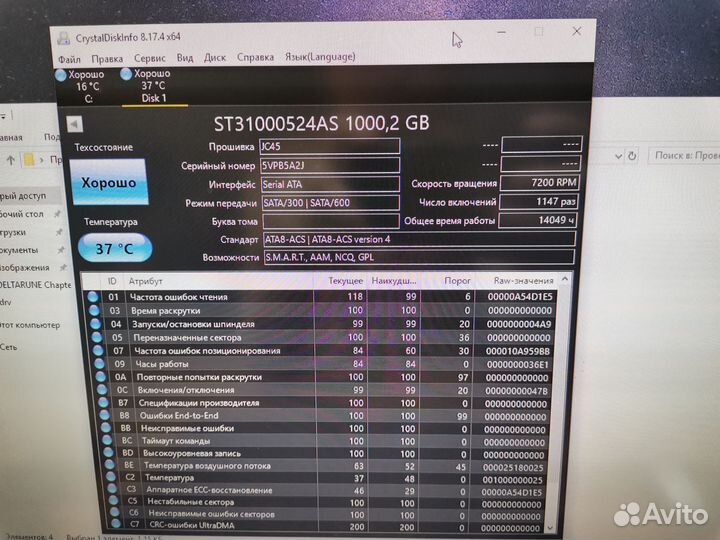Click the rotation speed value 7200 RPM
720x540 pixels.
[x=539, y=183]
